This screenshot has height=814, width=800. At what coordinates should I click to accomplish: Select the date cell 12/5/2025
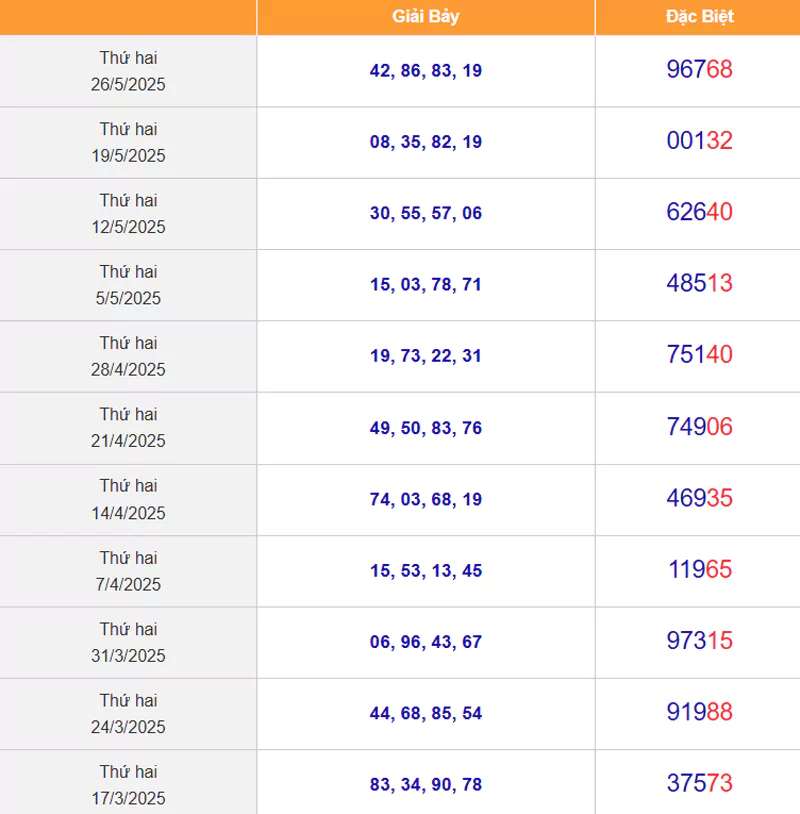pos(128,213)
